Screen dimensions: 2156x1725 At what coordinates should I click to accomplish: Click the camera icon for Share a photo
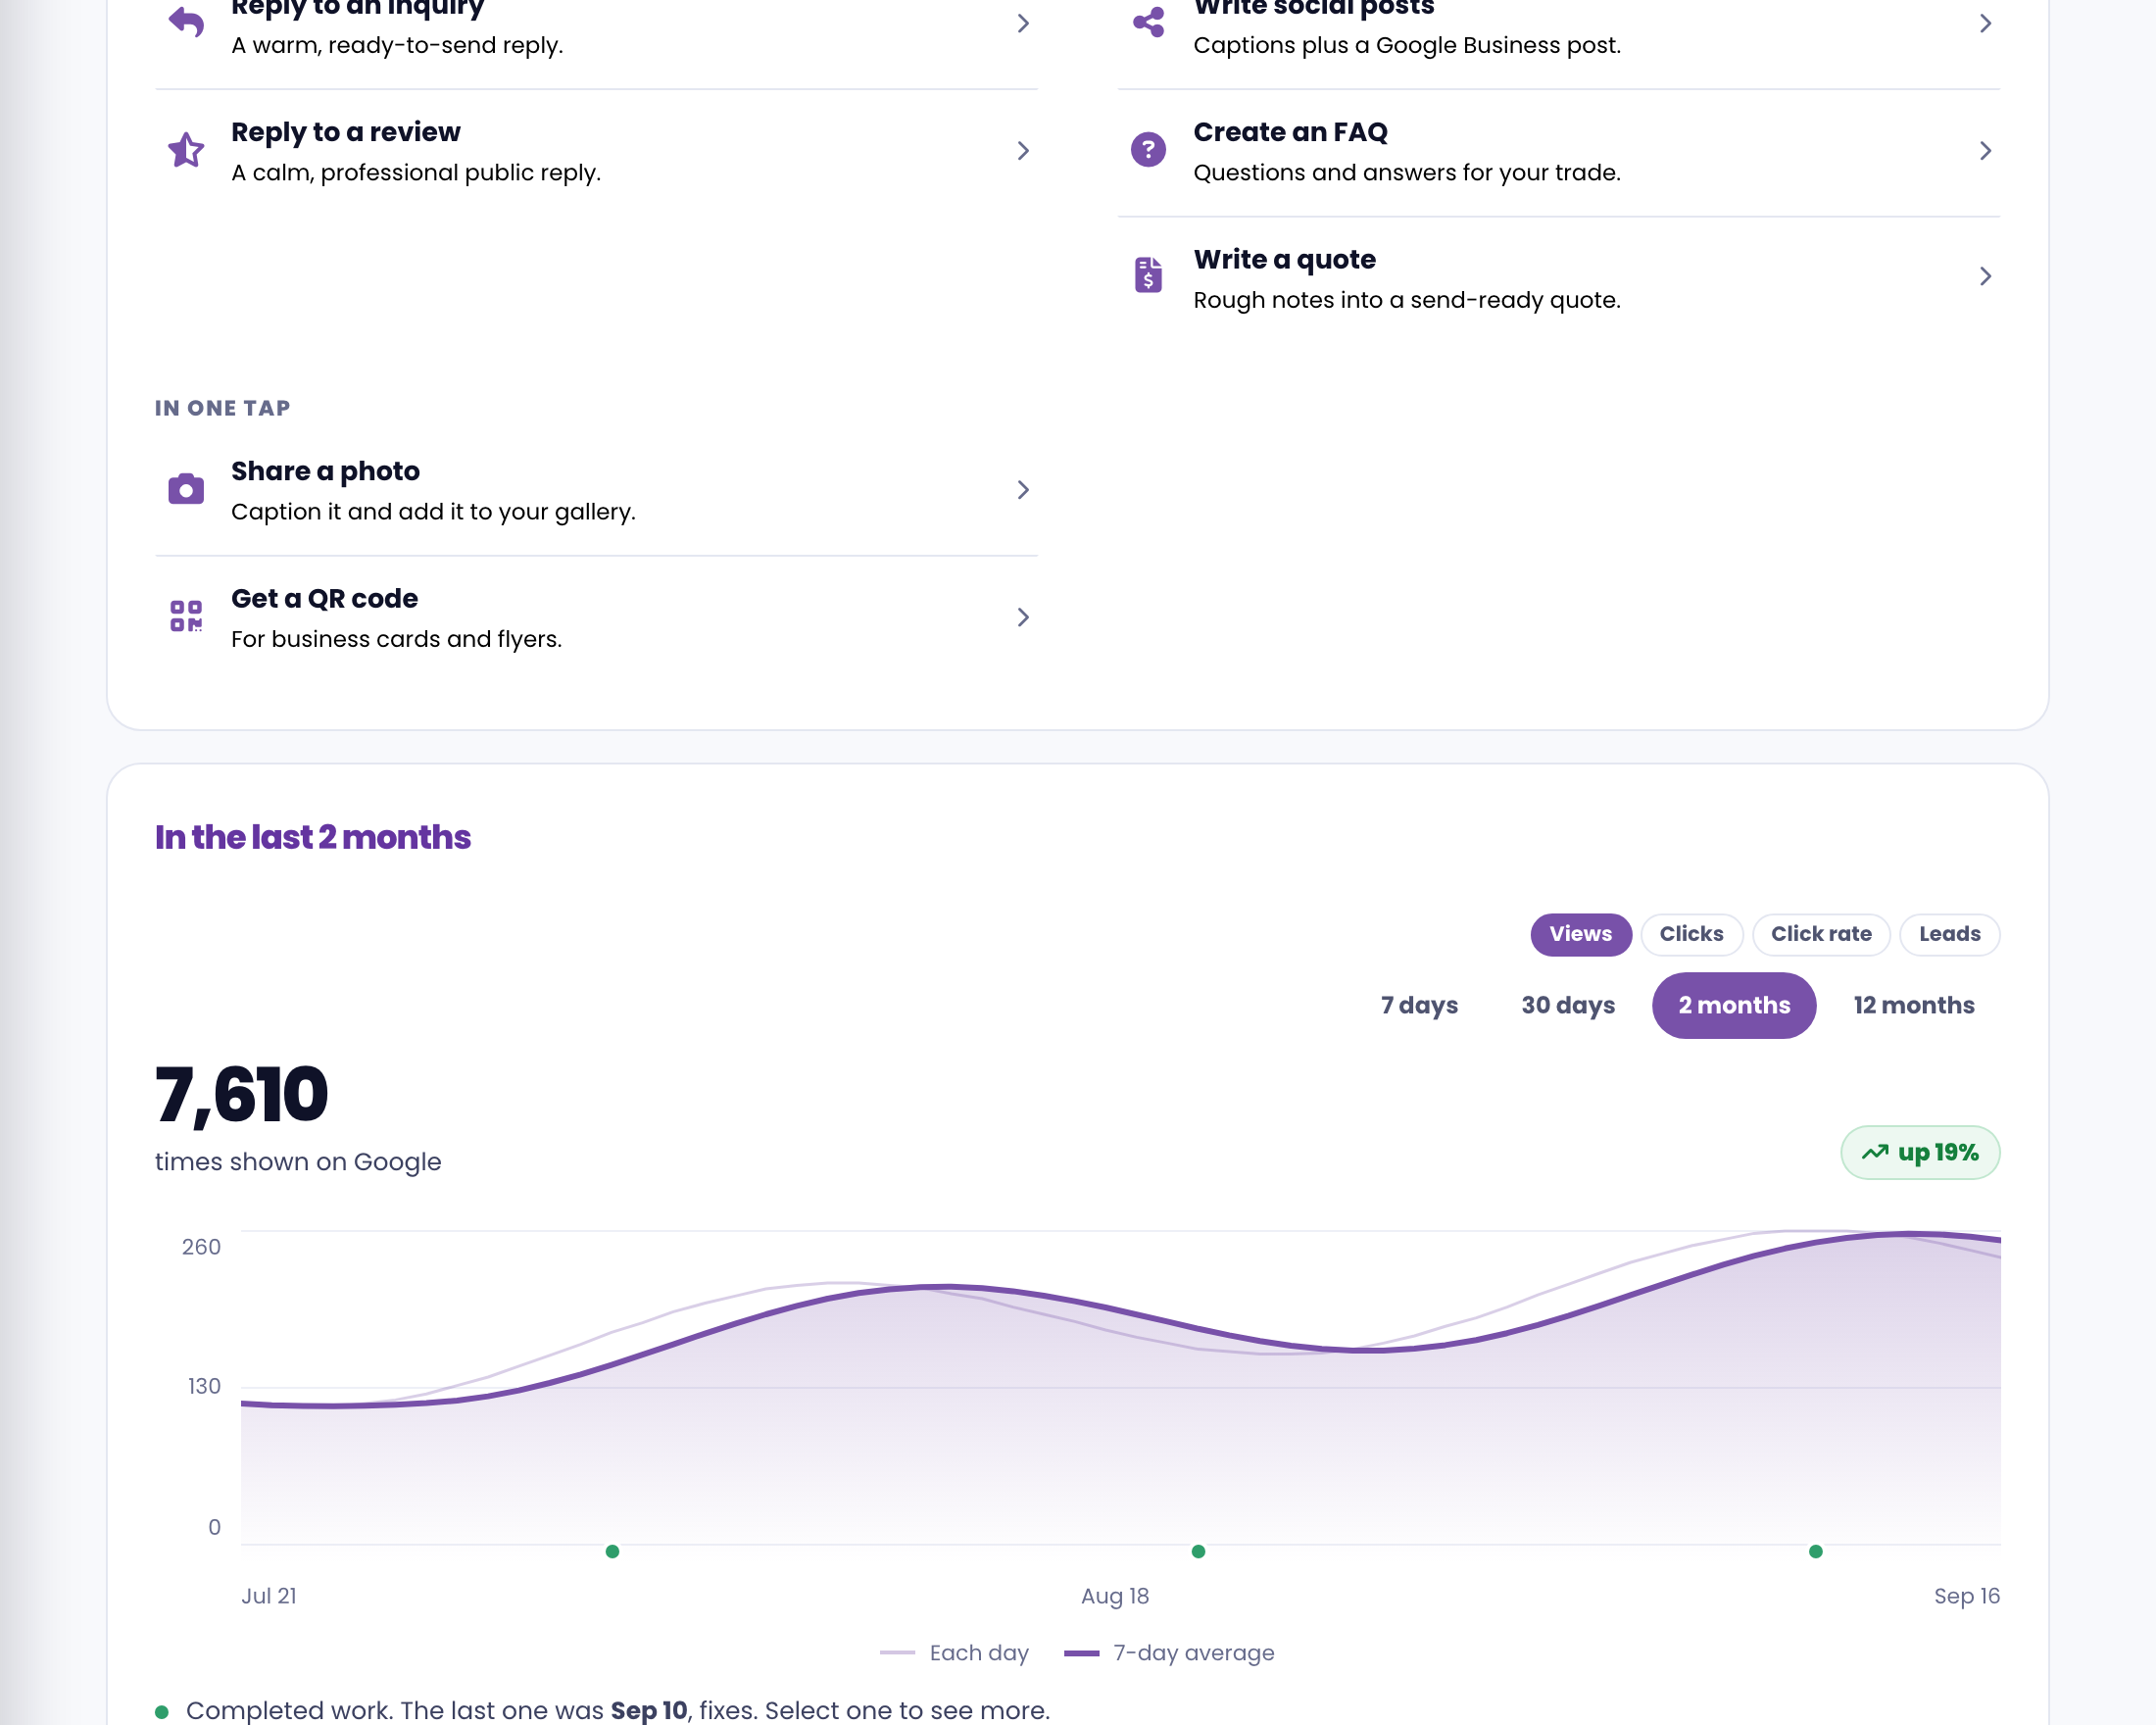[x=186, y=489]
